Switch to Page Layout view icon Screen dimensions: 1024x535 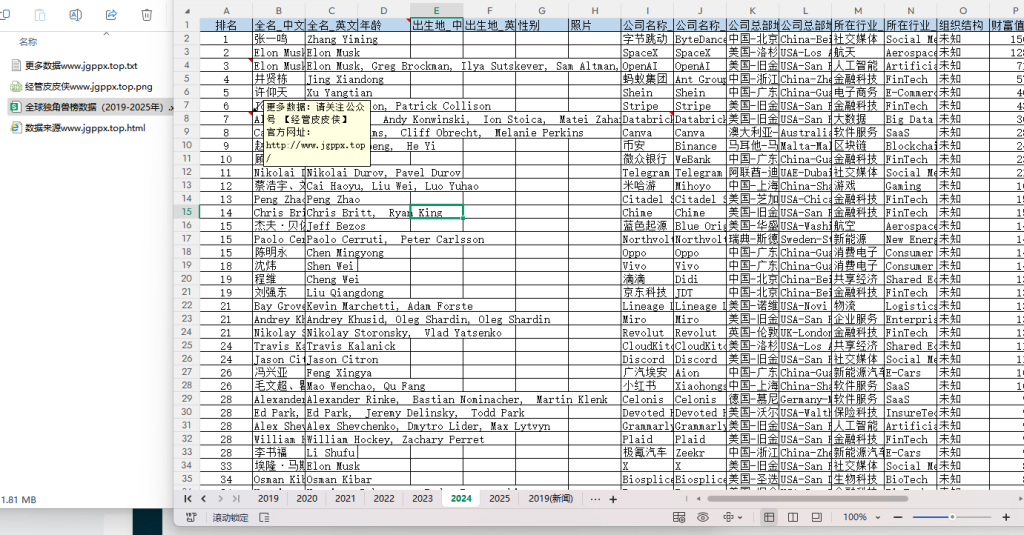coord(793,517)
